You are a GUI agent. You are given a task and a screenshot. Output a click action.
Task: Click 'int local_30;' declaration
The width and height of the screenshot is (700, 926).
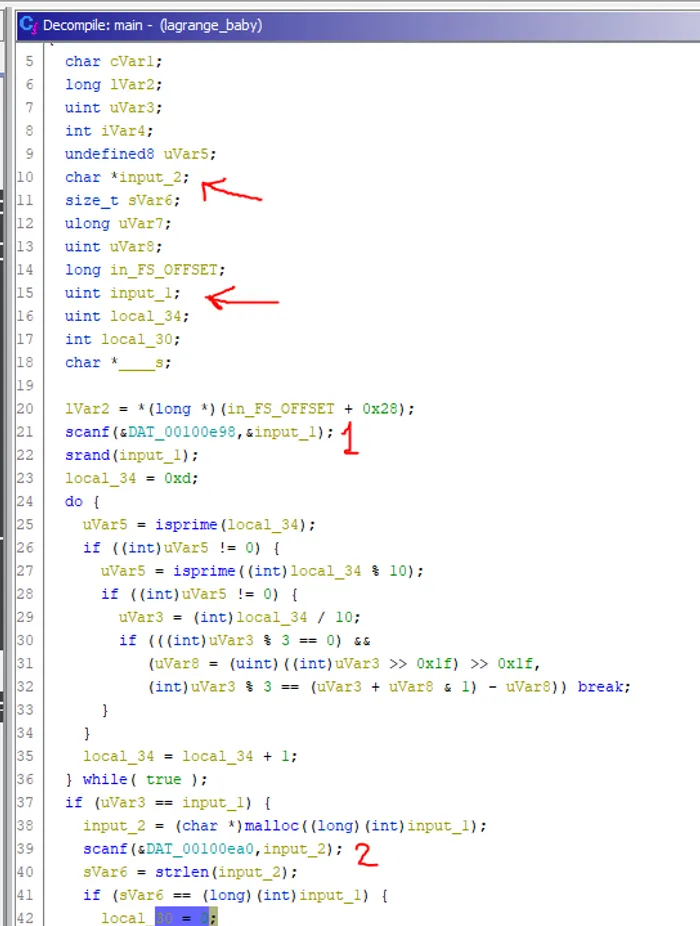tap(122, 339)
